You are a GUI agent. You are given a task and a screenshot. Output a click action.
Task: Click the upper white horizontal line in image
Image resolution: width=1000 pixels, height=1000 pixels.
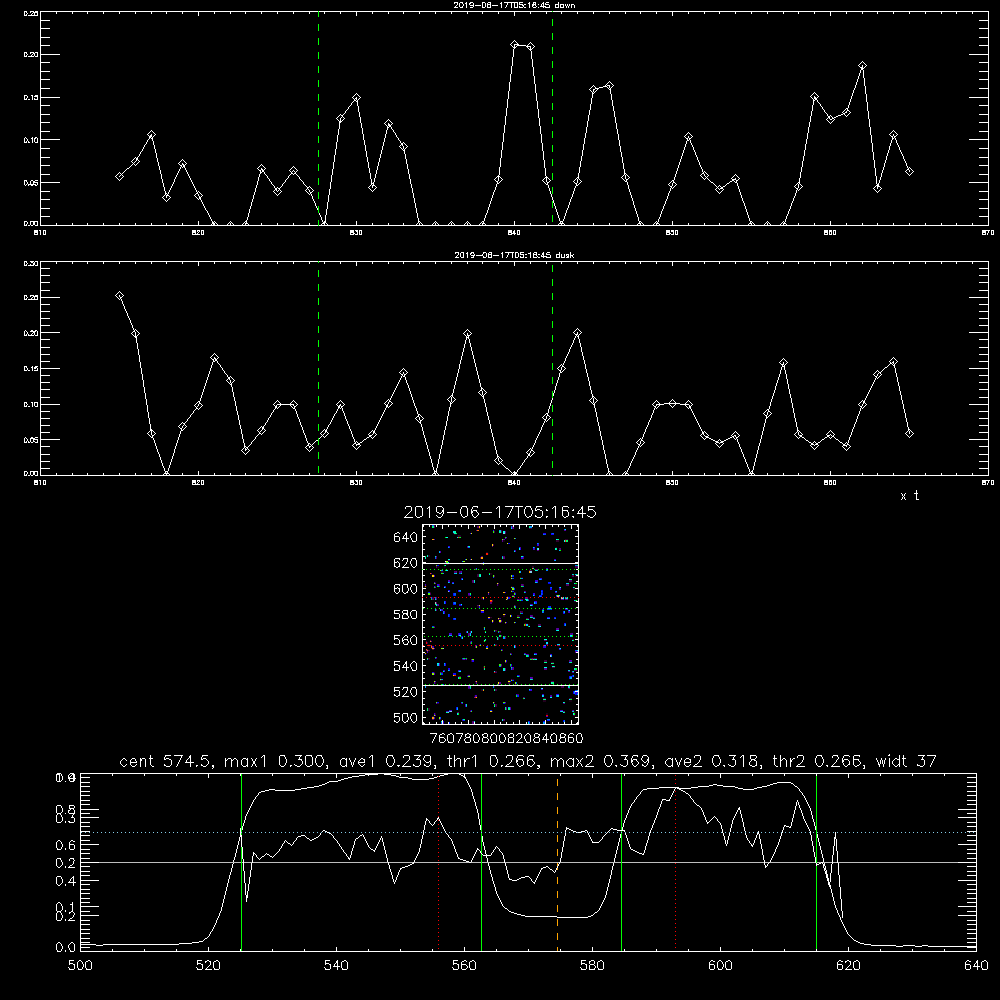[x=500, y=564]
